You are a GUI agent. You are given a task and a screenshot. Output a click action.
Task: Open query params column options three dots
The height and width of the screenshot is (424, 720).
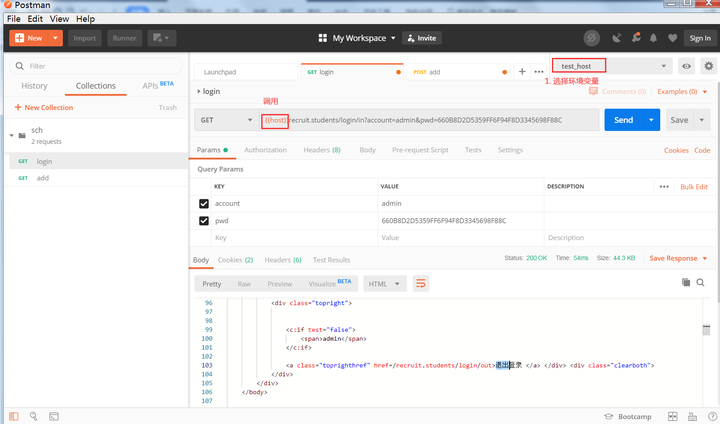tap(664, 187)
